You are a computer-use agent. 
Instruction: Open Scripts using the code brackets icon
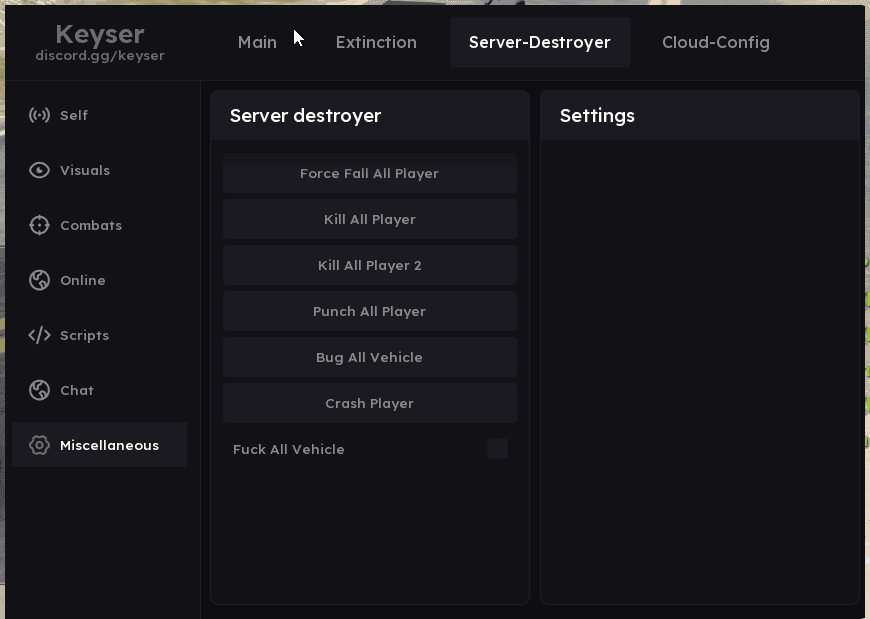coord(39,335)
